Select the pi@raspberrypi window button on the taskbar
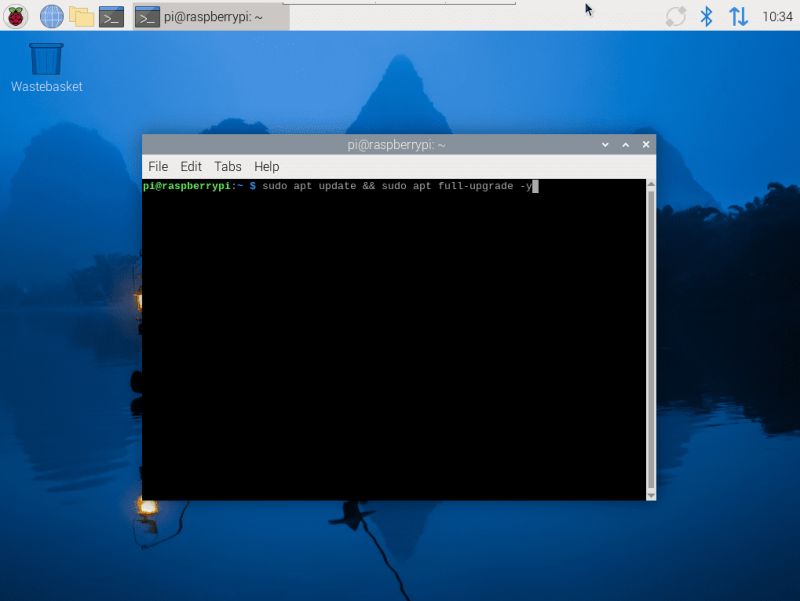Image resolution: width=800 pixels, height=601 pixels. 205,15
